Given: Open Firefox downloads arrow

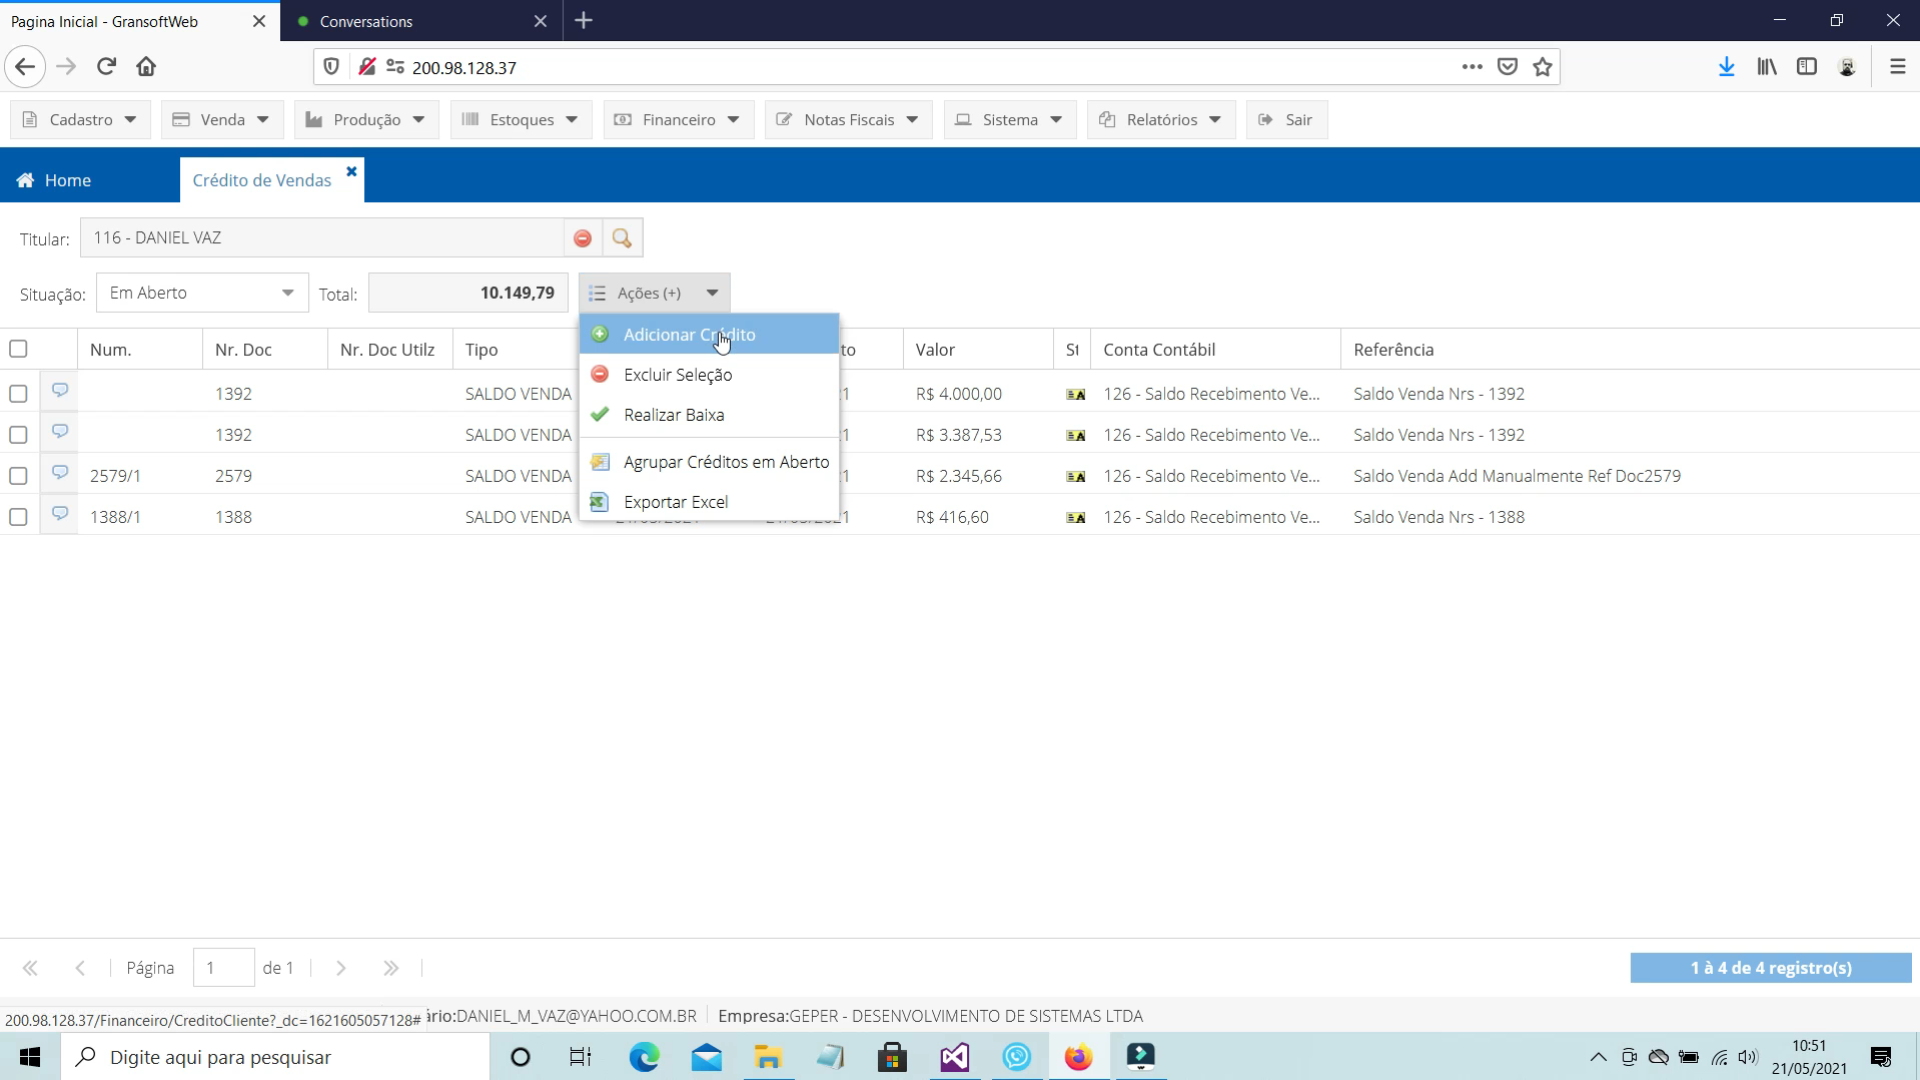Looking at the screenshot, I should pos(1726,67).
